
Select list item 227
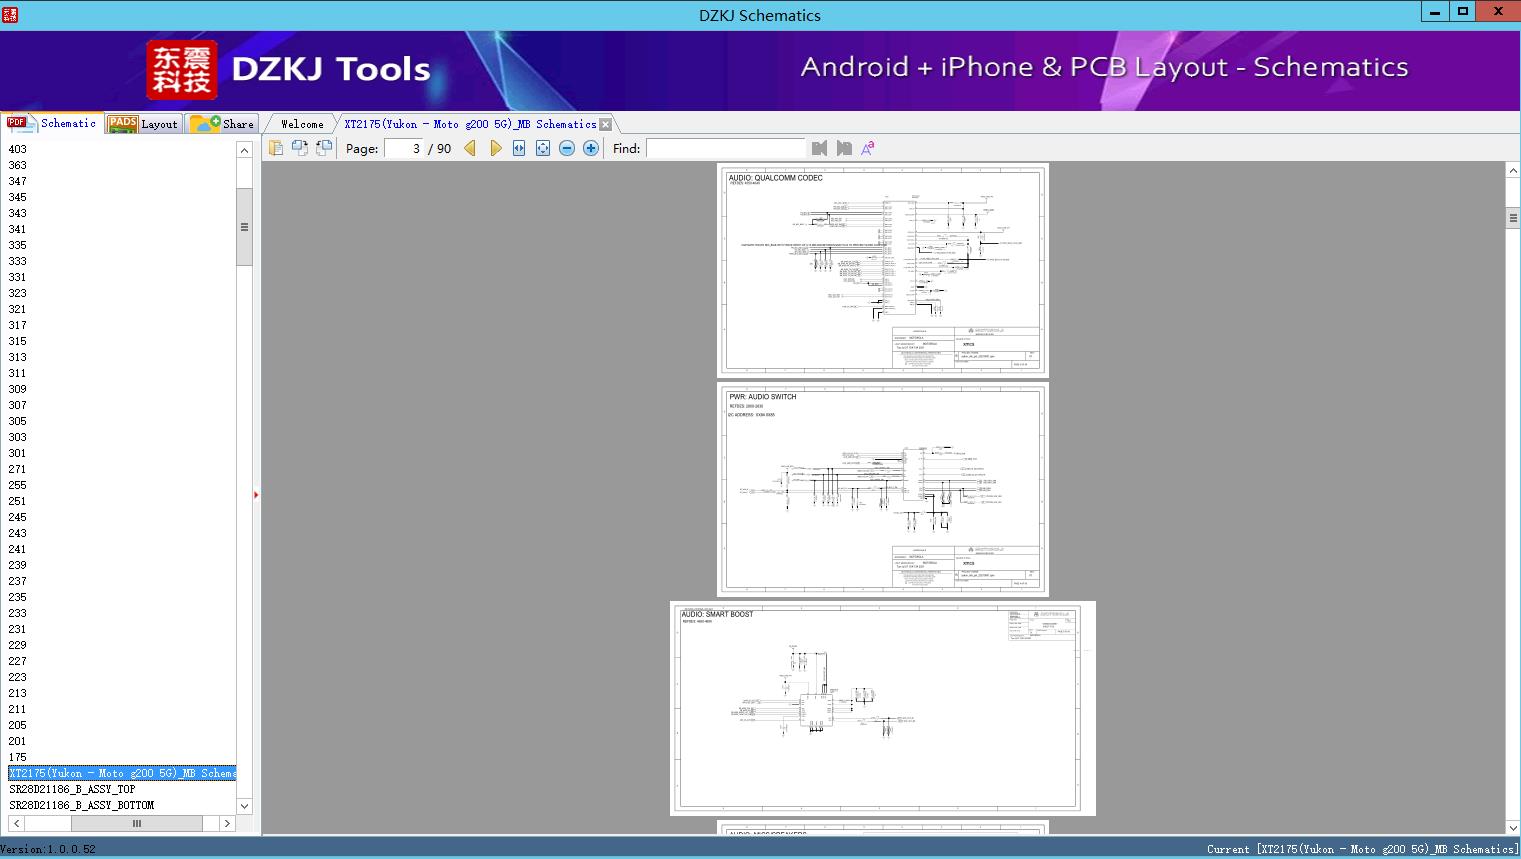tap(18, 661)
